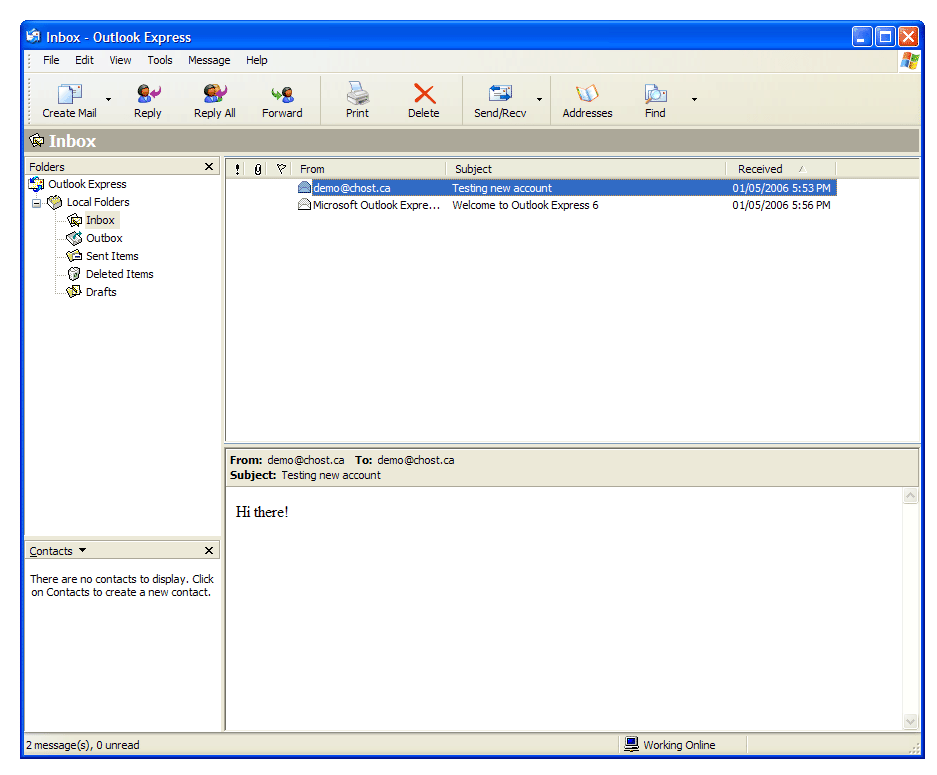
Task: Sort messages by Received column header
Action: [780, 169]
